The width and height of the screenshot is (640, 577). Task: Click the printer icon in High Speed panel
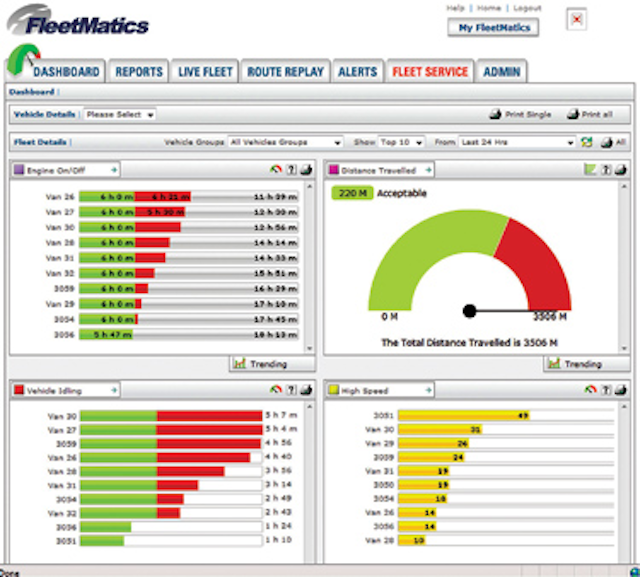[x=621, y=390]
